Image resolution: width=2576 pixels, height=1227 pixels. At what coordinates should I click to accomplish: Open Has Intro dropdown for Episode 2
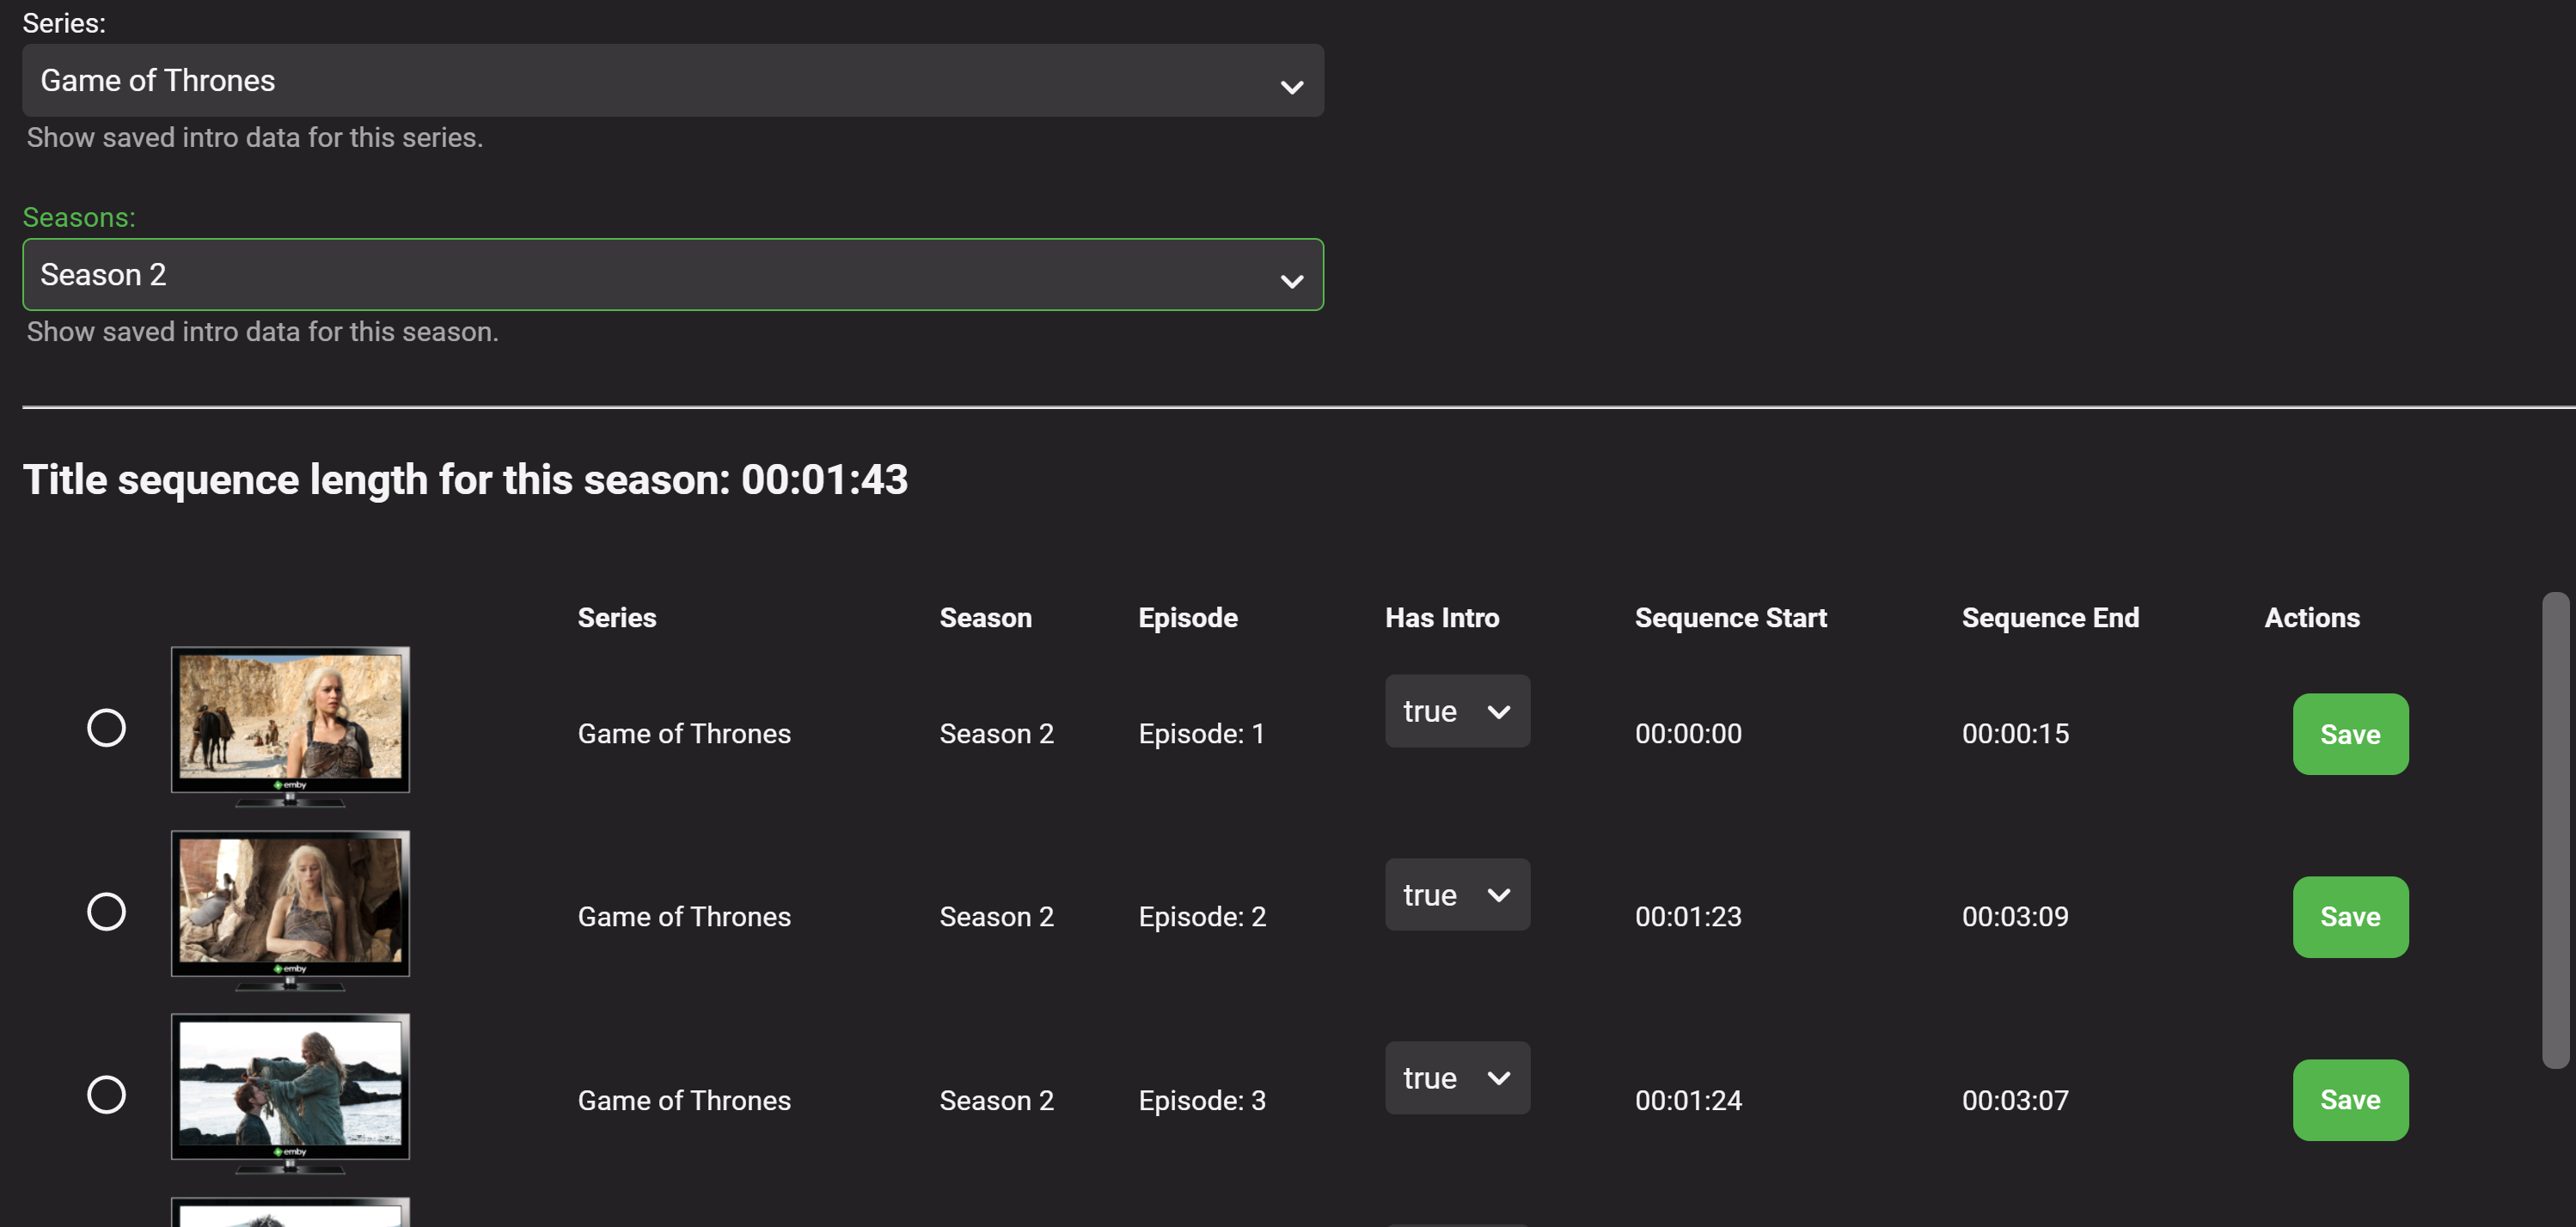(x=1456, y=895)
